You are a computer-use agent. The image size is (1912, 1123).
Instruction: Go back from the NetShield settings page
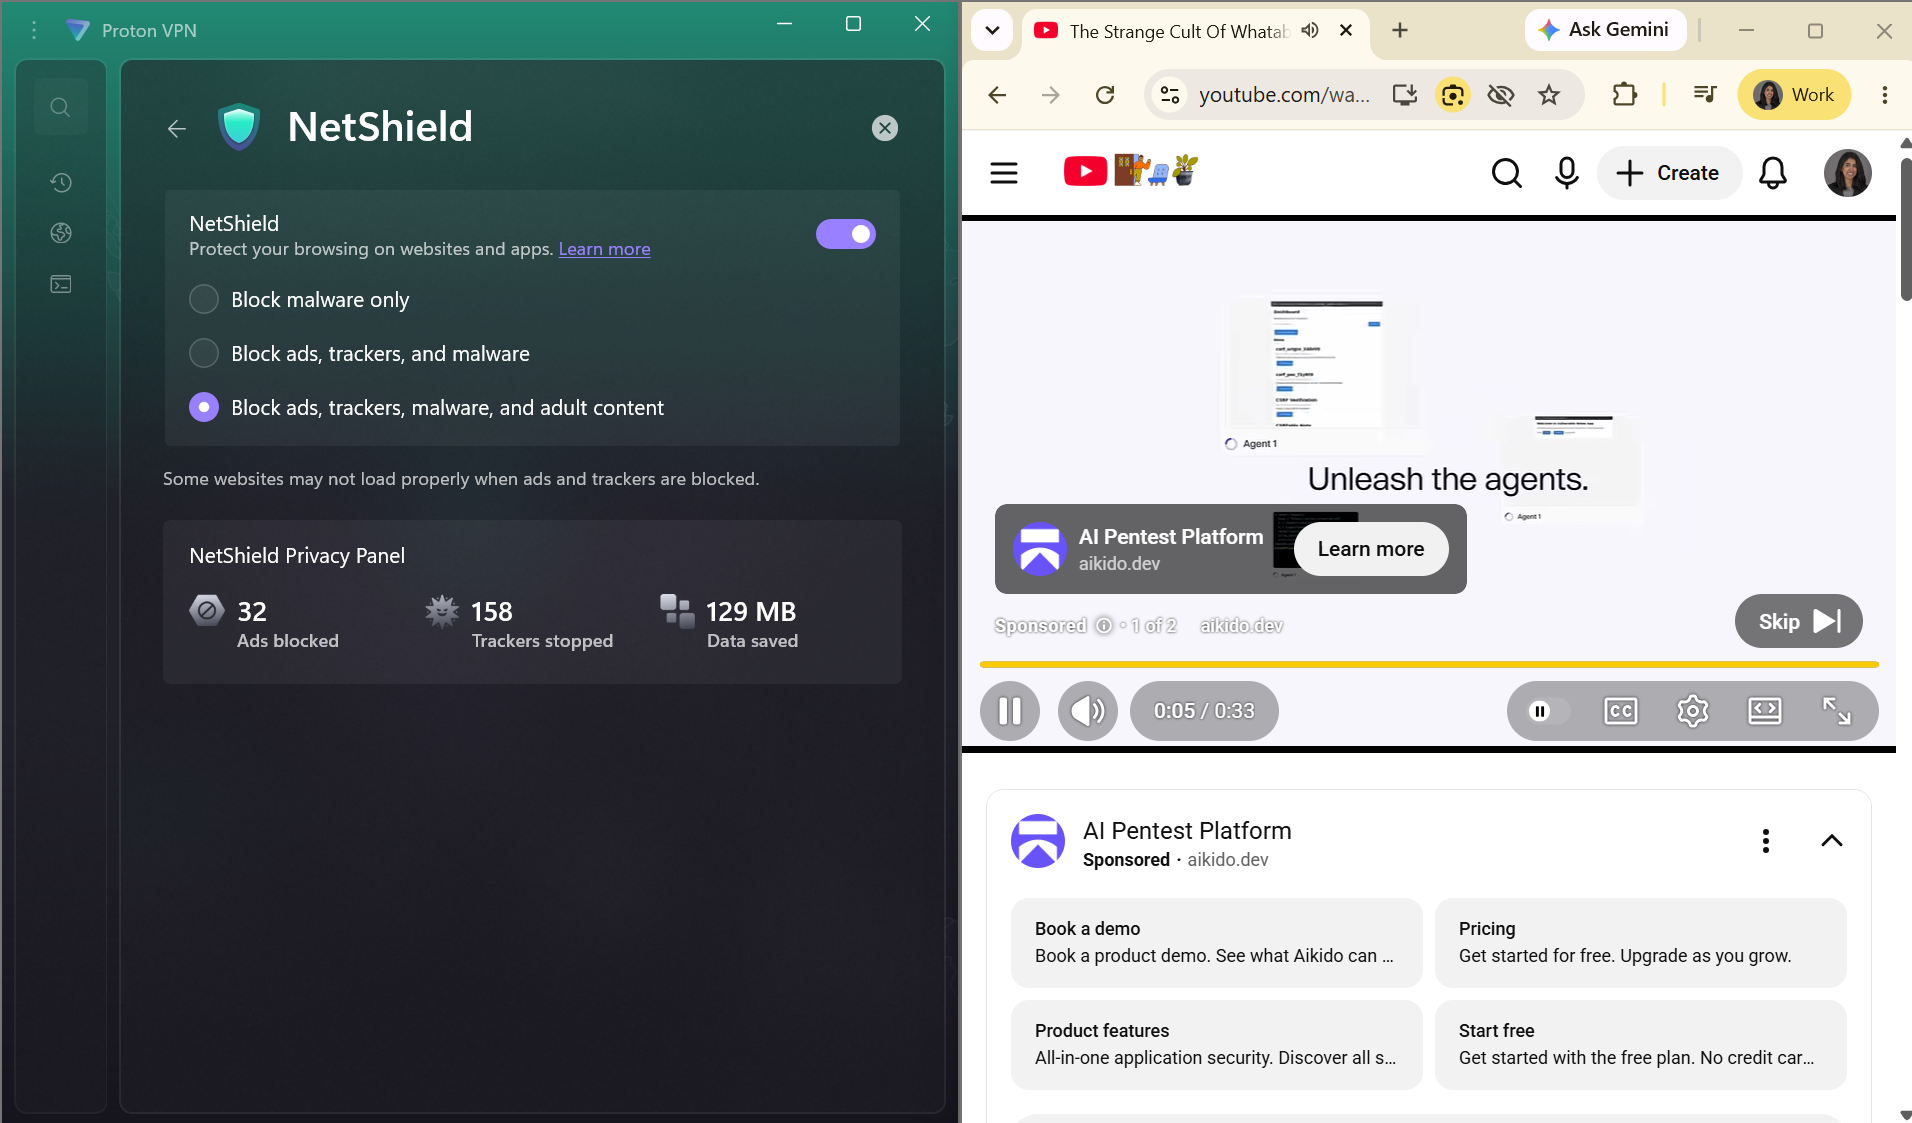click(x=177, y=128)
